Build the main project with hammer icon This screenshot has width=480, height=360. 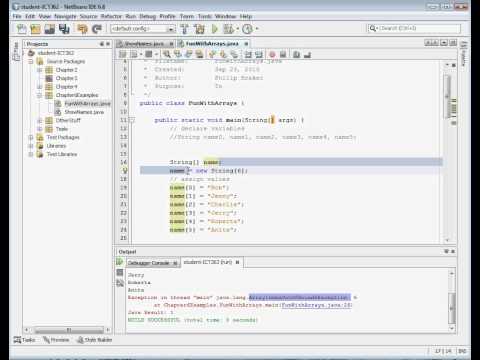[x=184, y=29]
